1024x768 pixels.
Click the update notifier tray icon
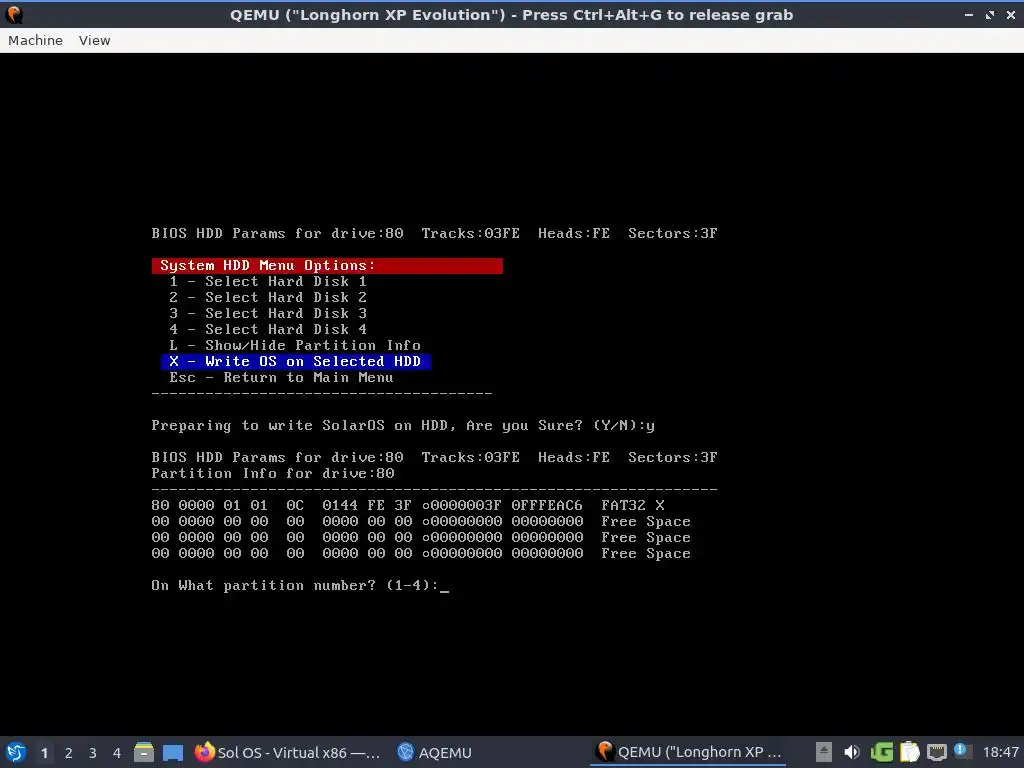(x=961, y=751)
